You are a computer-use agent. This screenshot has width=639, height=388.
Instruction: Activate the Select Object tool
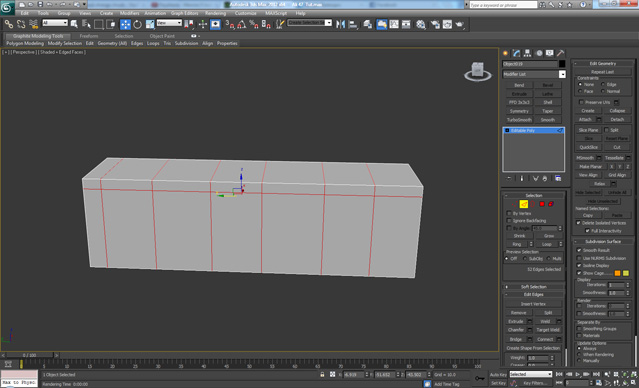(x=74, y=24)
